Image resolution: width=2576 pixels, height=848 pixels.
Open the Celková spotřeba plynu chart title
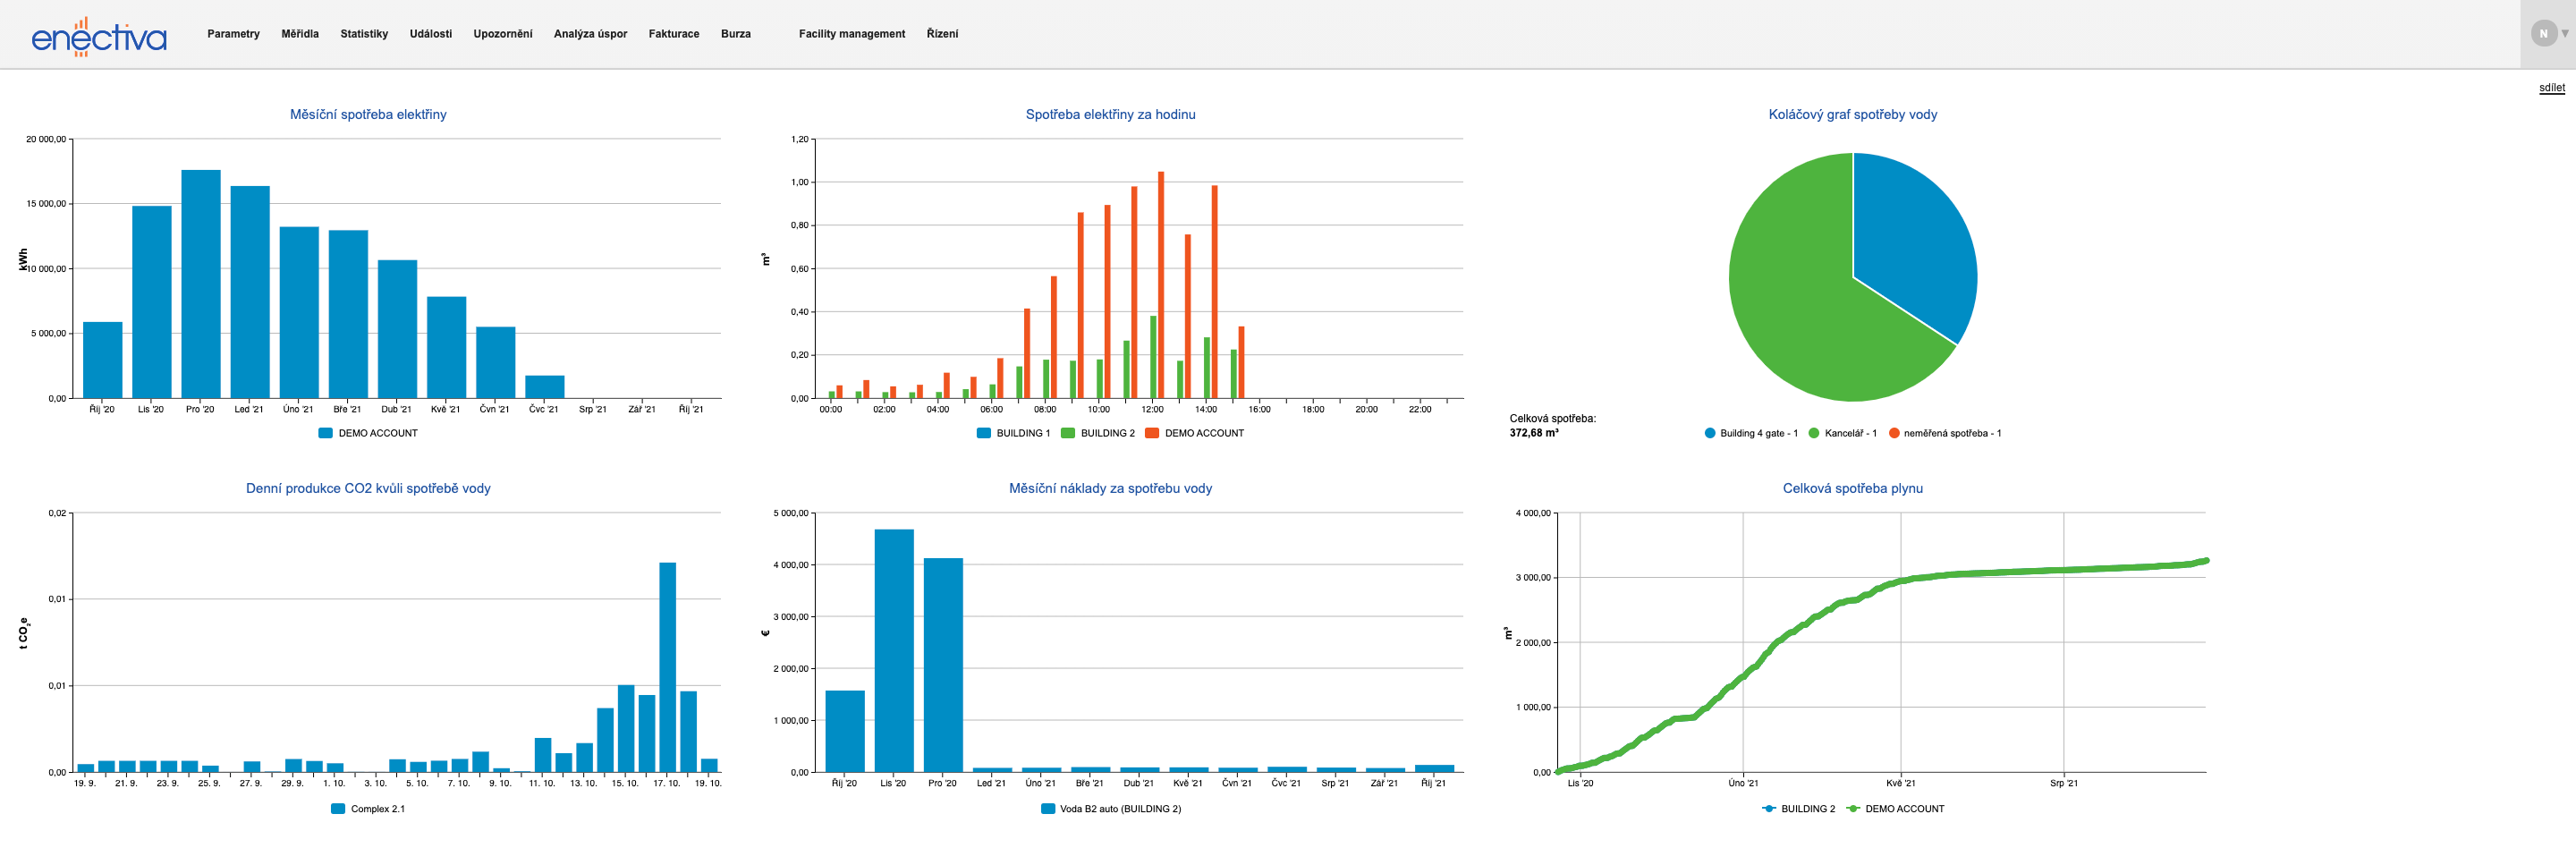[x=1852, y=489]
